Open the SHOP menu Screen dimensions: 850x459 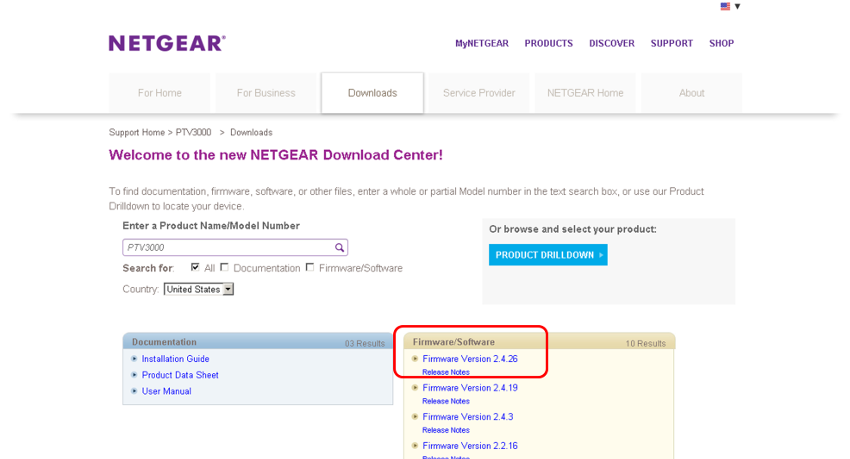click(722, 43)
